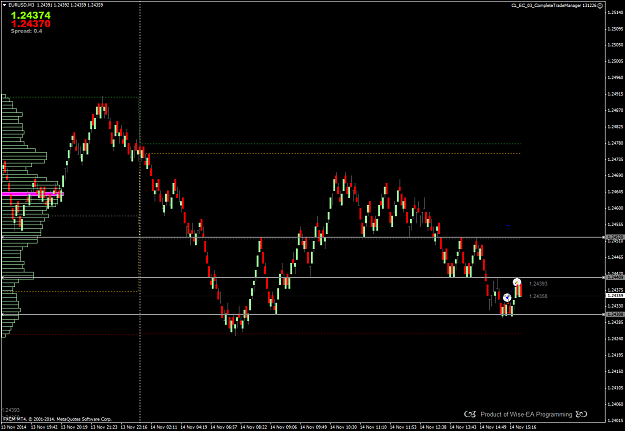The height and width of the screenshot is (431, 625).
Task: Click the white current-price tag on price axis
Action: pos(615,295)
